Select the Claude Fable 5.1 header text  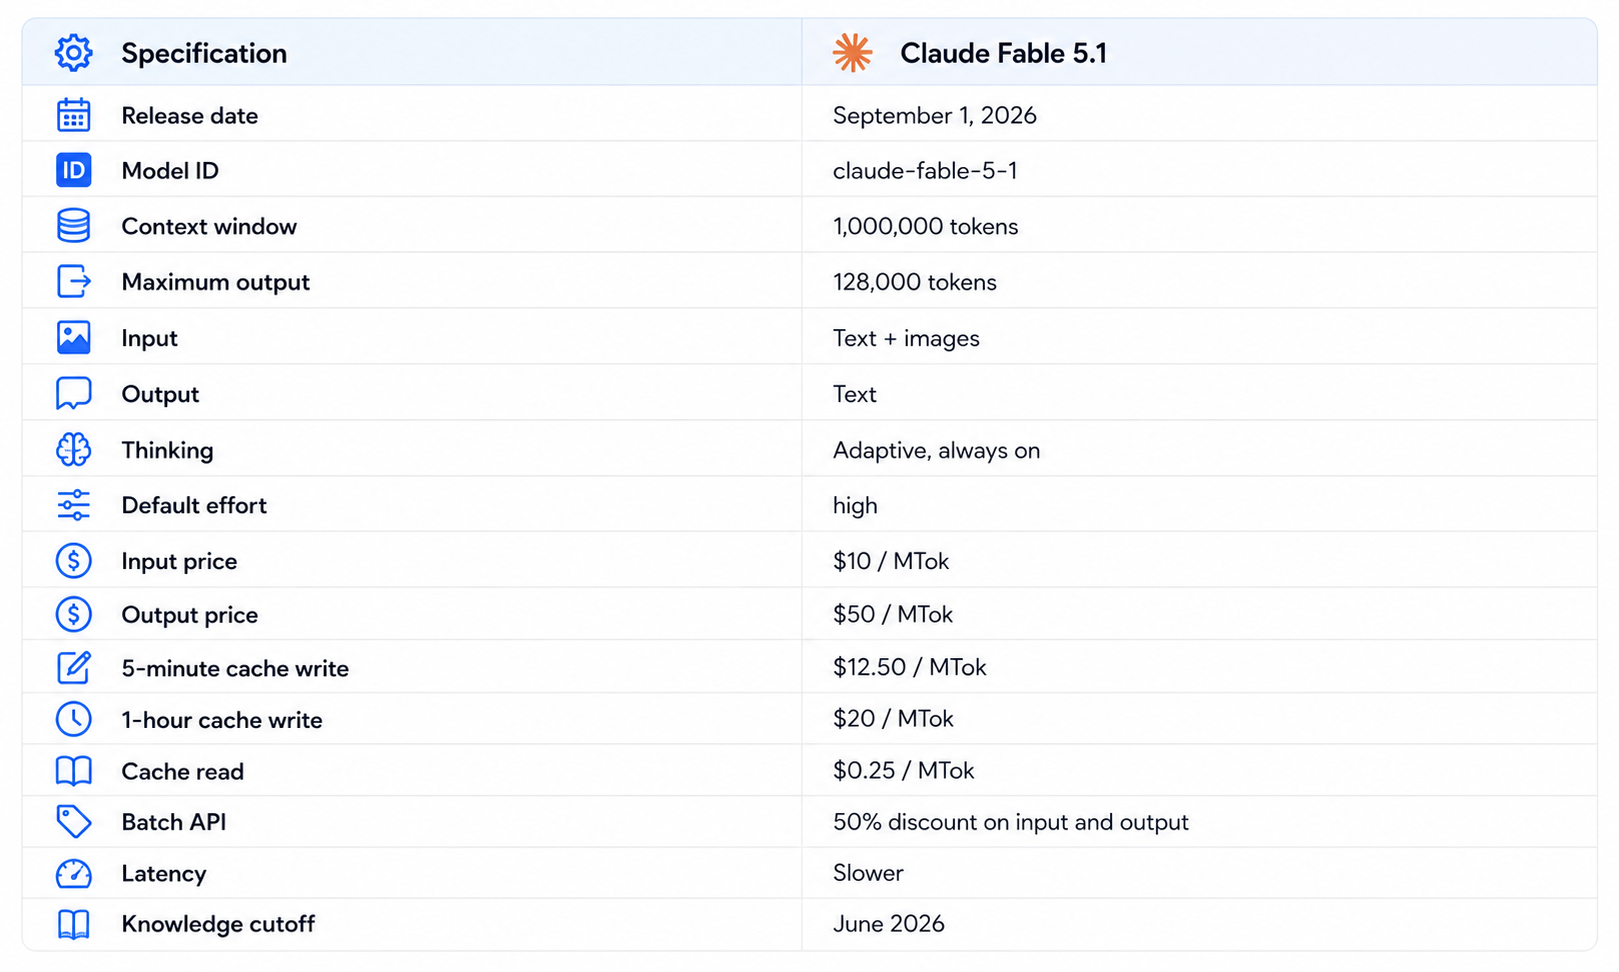click(x=1003, y=53)
